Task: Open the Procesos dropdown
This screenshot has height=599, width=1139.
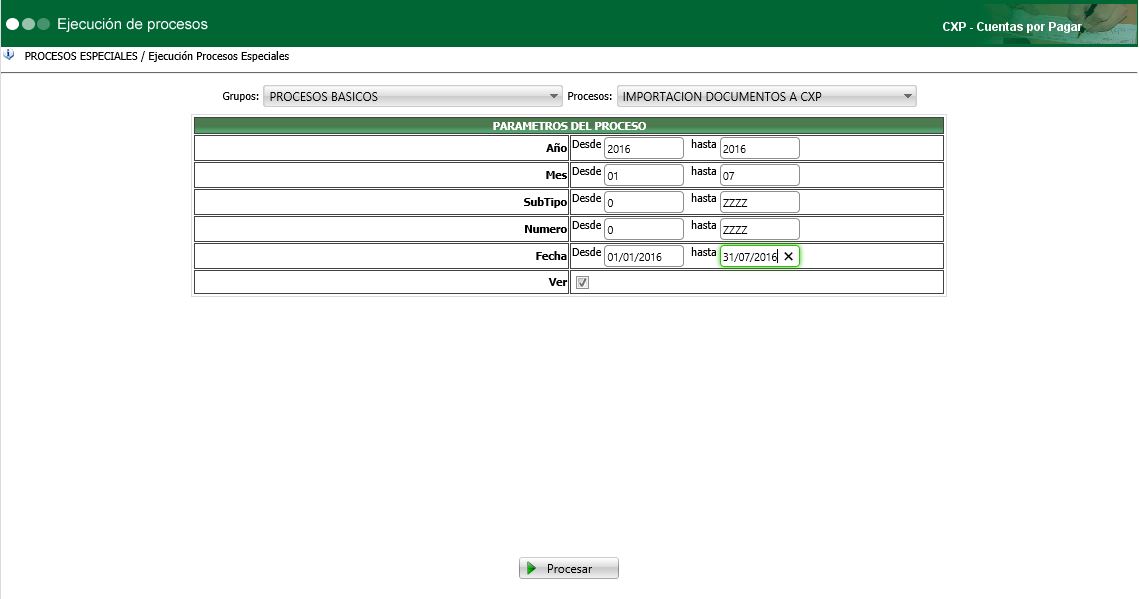Action: (766, 96)
